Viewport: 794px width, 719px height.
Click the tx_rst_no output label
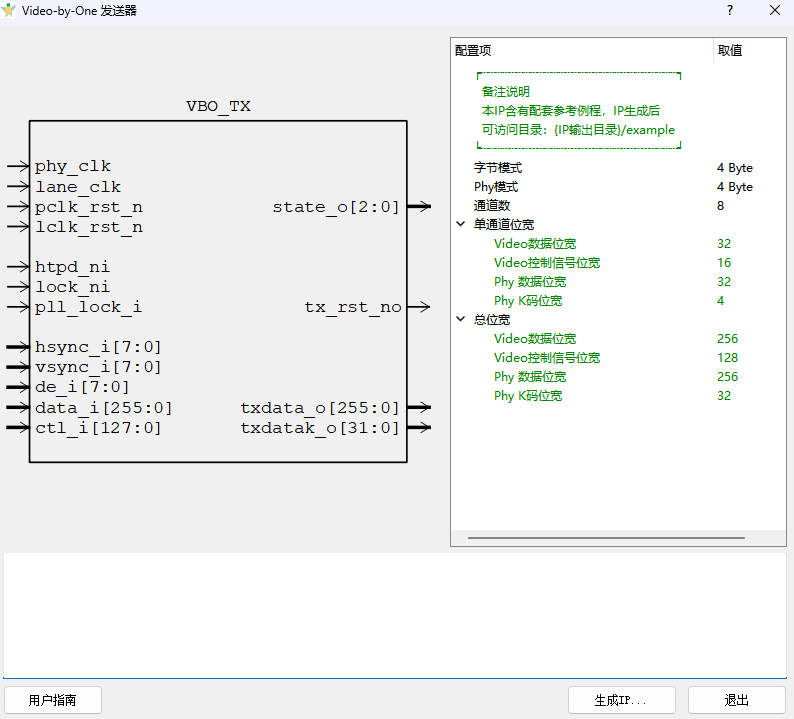(353, 307)
